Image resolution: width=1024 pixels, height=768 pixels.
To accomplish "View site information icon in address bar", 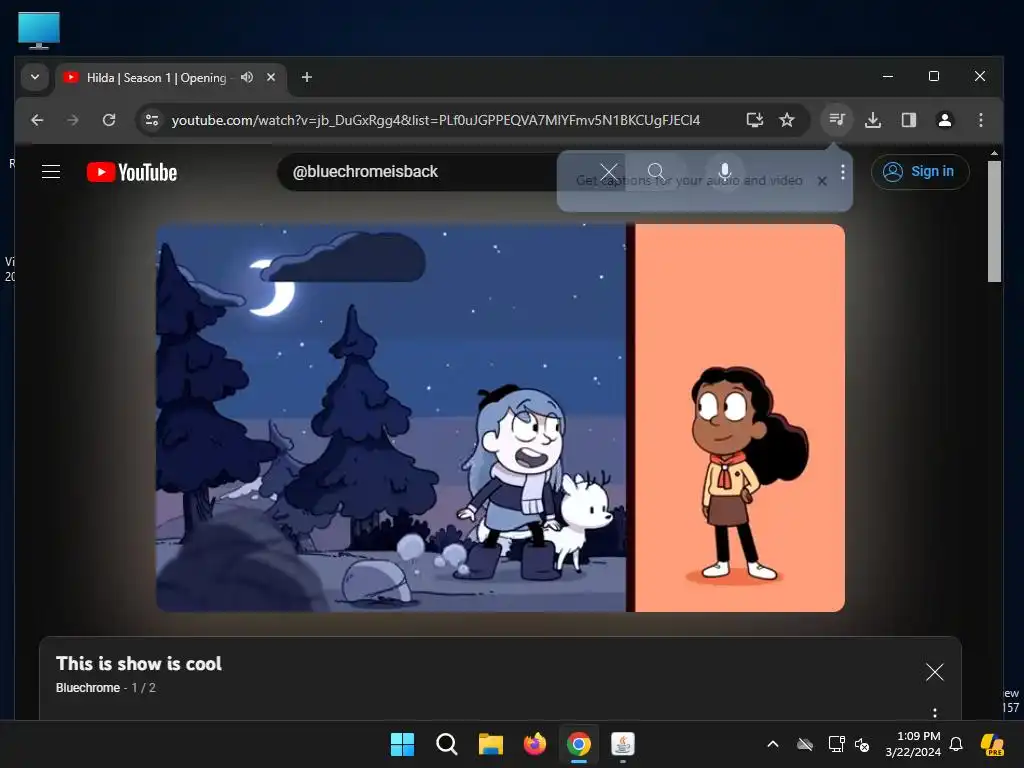I will (152, 120).
